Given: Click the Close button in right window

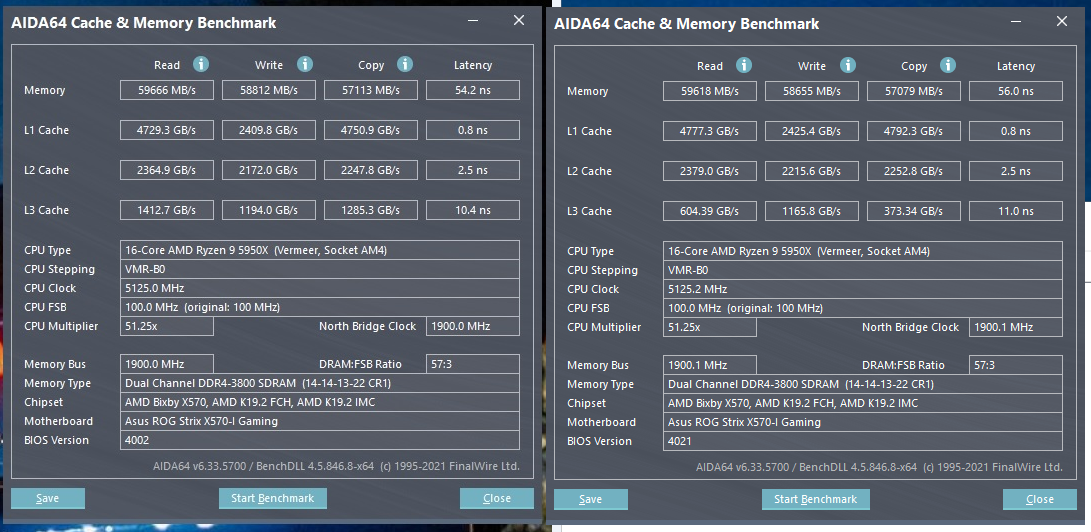Looking at the screenshot, I should tap(1040, 499).
